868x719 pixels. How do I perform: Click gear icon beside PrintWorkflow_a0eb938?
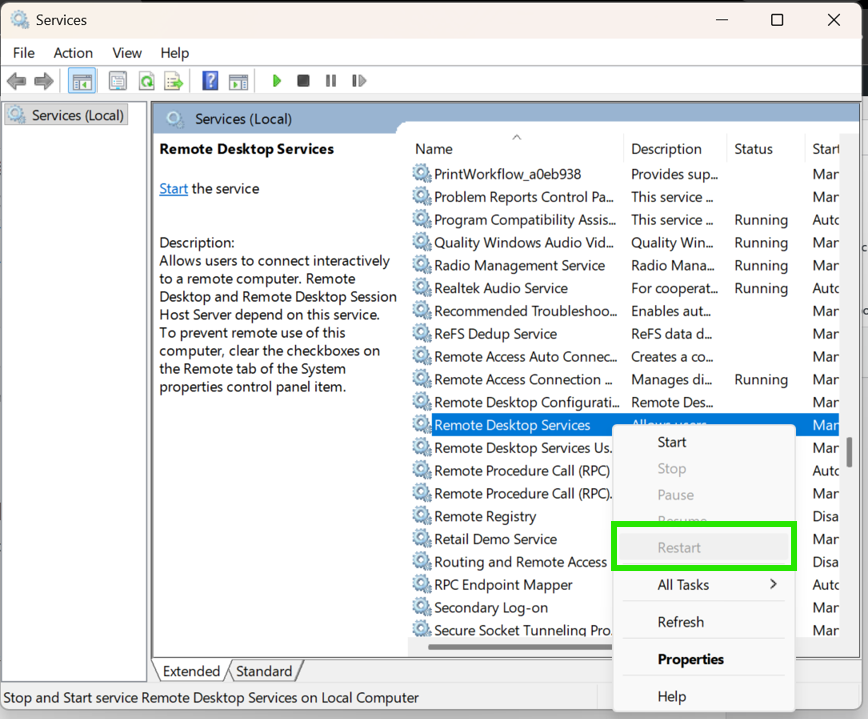tap(422, 173)
